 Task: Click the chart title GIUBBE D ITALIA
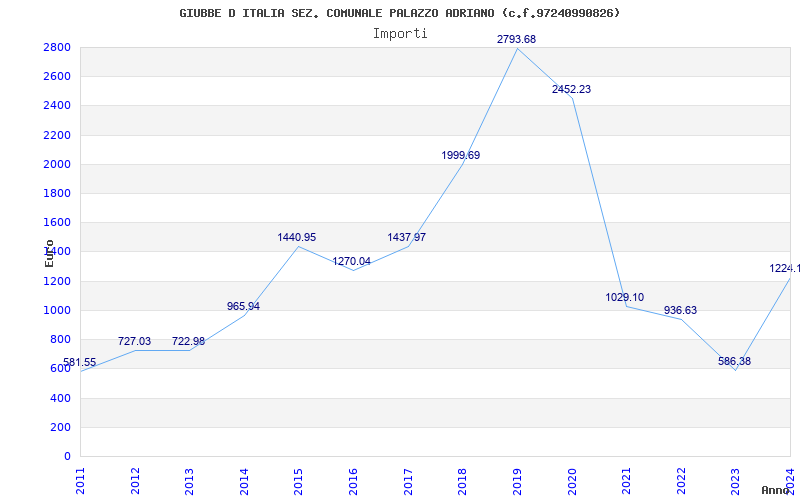point(399,13)
